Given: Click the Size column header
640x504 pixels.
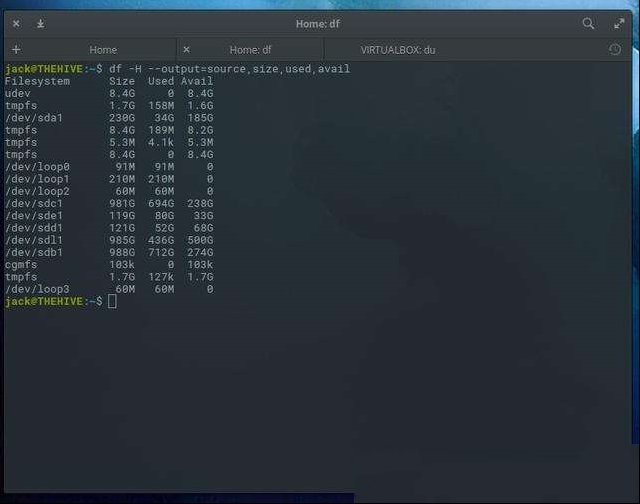Looking at the screenshot, I should tap(122, 81).
